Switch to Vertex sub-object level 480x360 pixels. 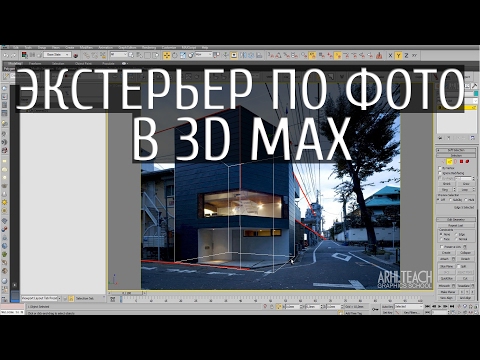pos(443,162)
